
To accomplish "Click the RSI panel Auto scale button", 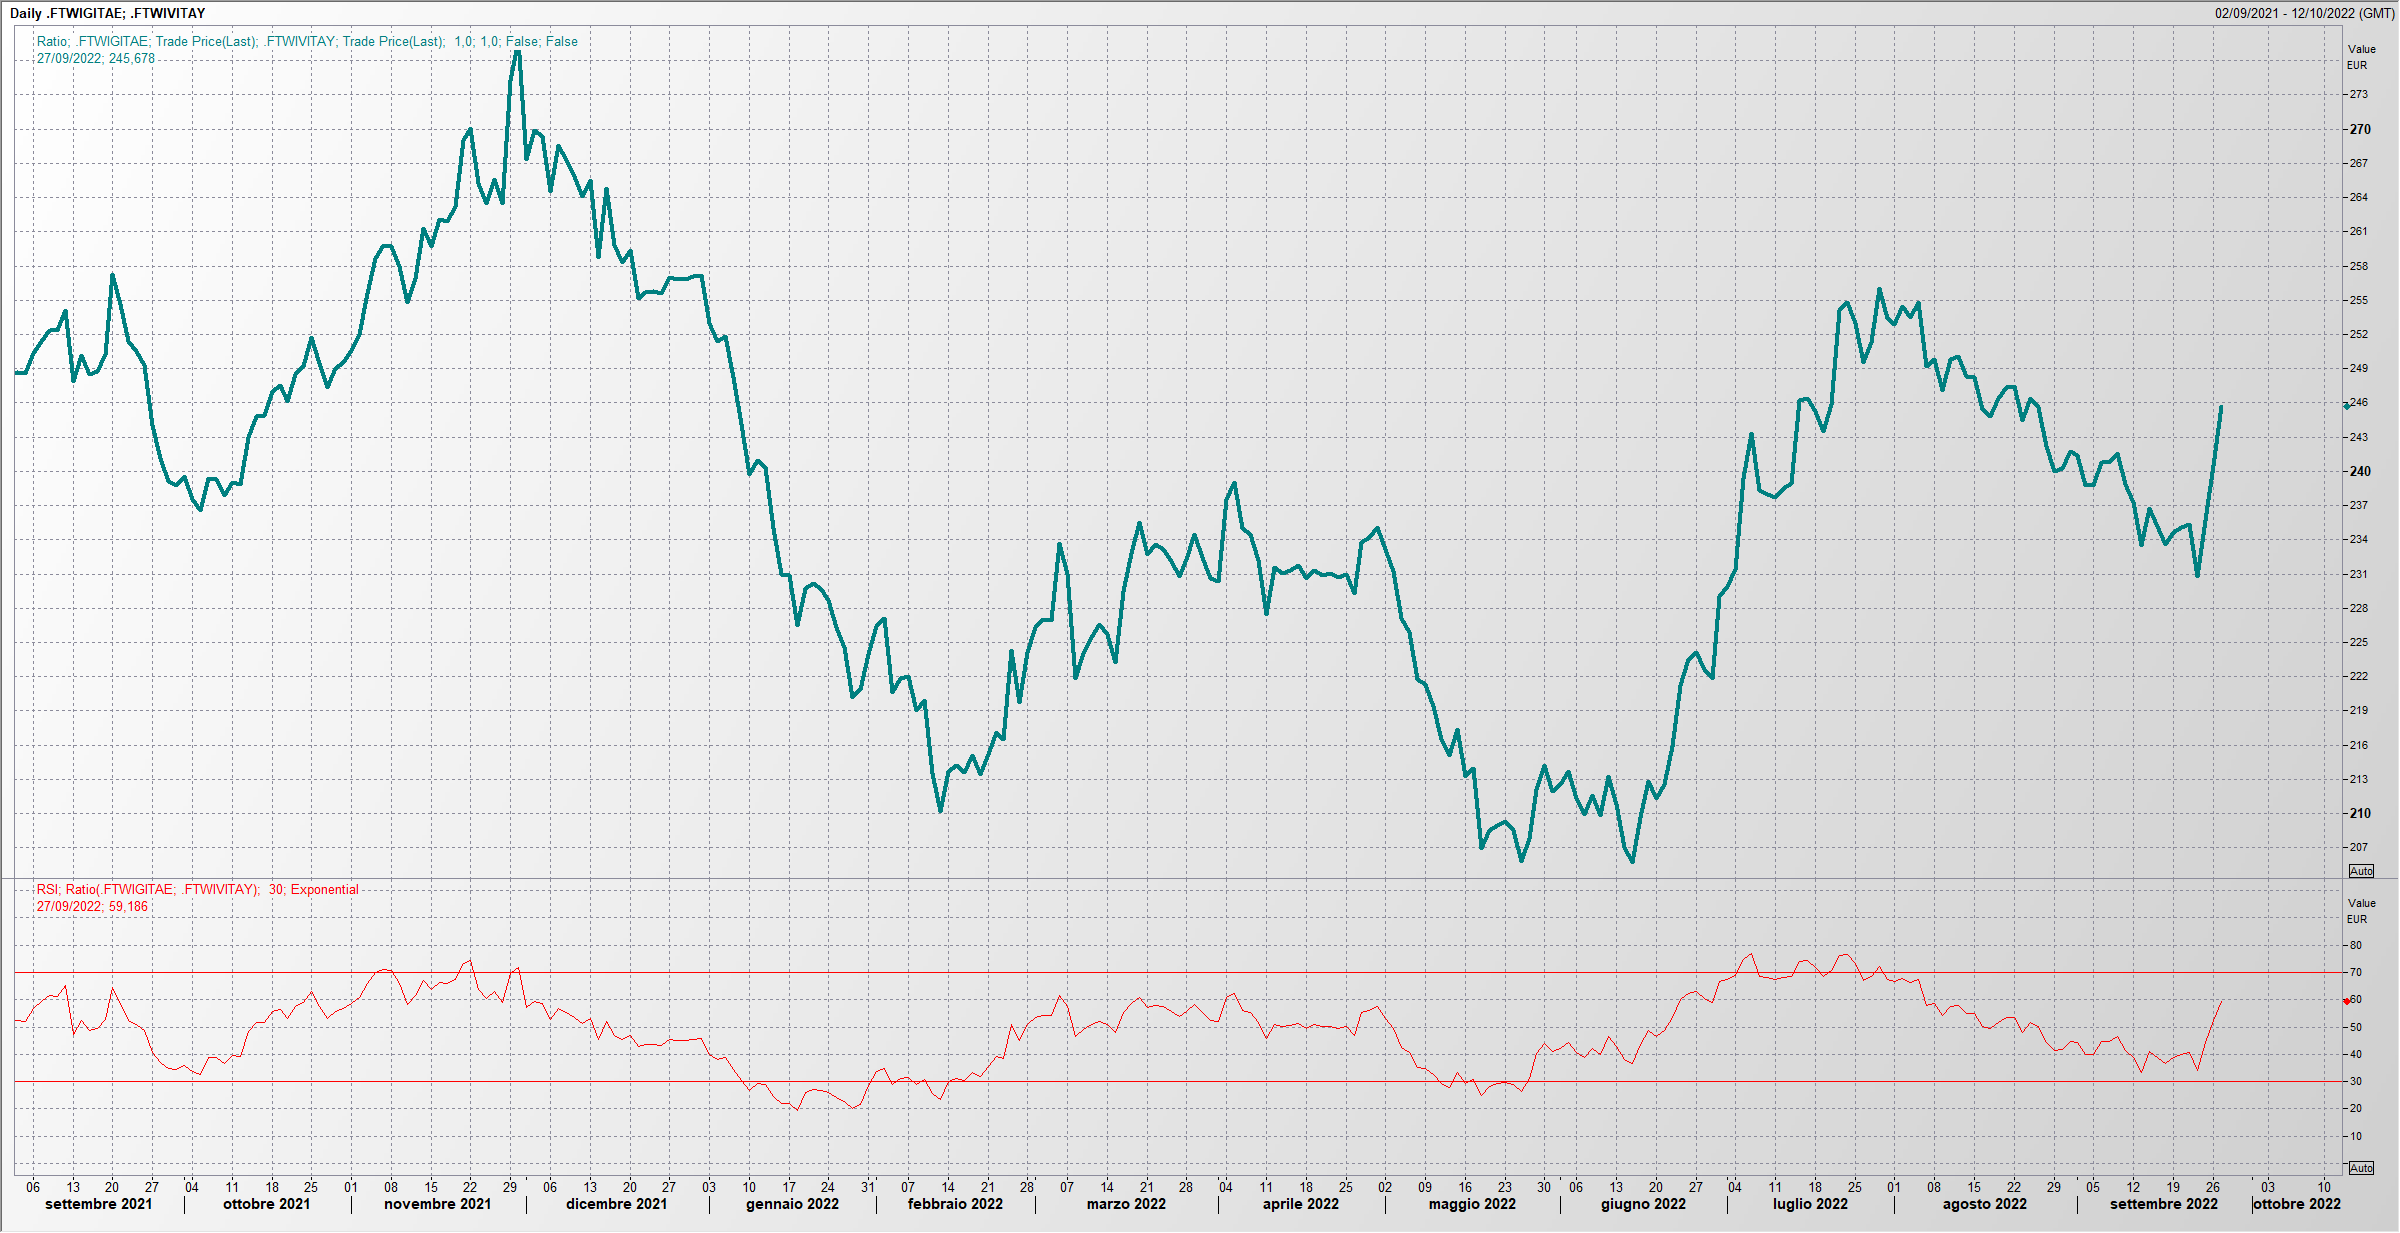I will (2361, 1168).
